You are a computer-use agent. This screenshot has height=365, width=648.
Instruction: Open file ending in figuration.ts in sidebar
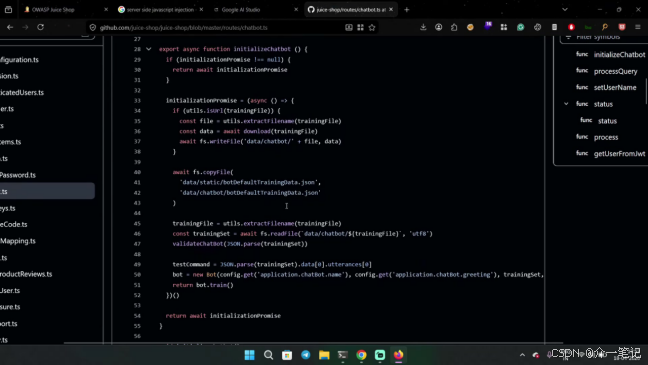(x=19, y=60)
